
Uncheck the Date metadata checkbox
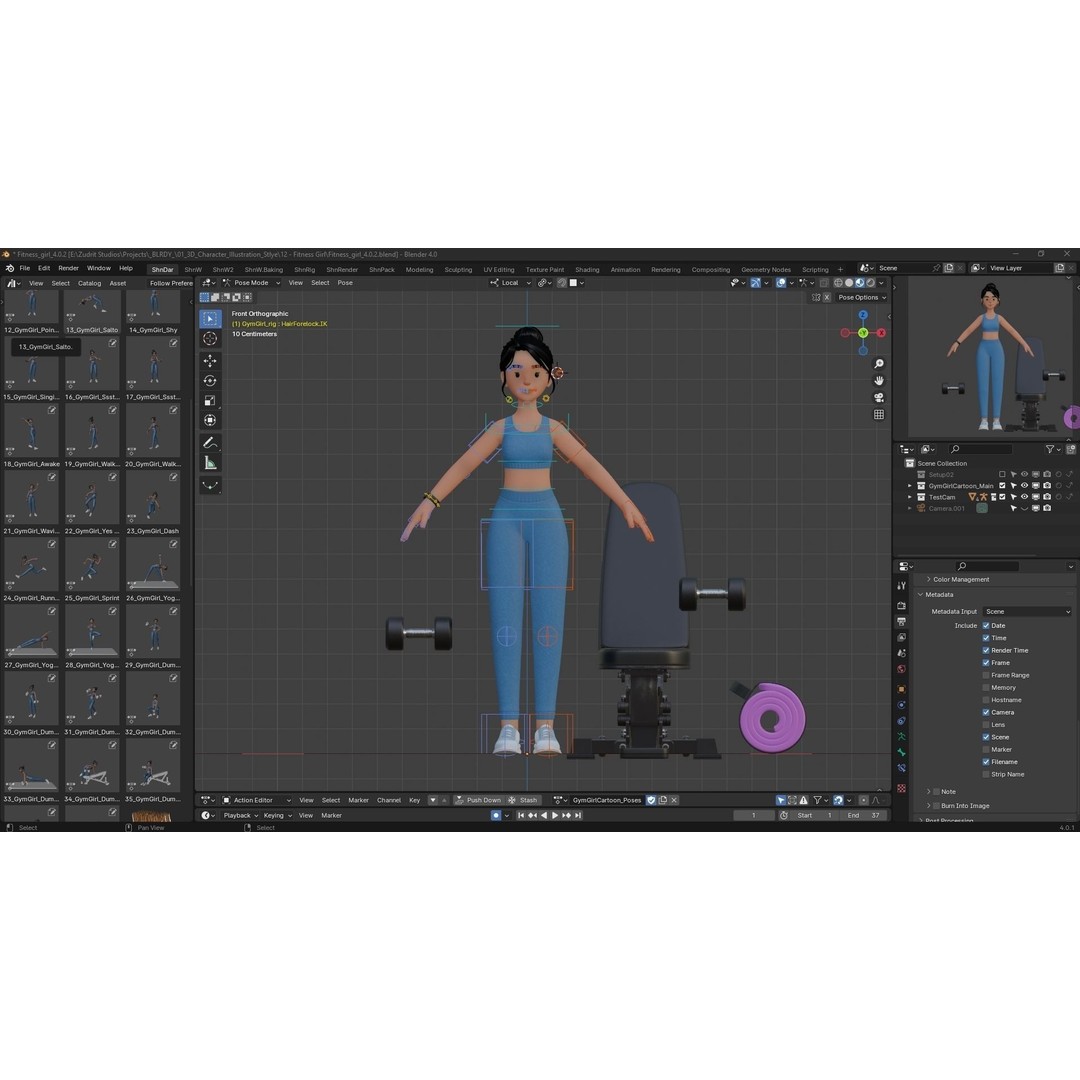point(986,625)
